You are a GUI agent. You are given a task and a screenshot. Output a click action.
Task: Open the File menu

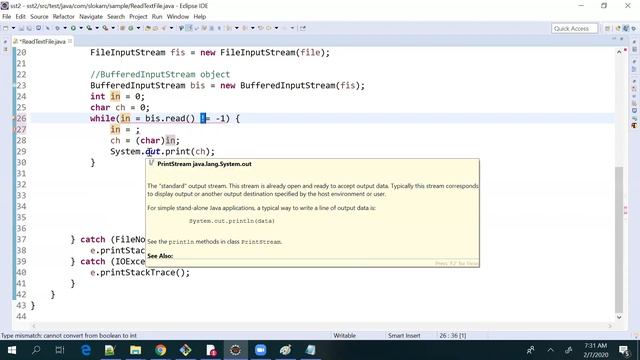click(7, 17)
